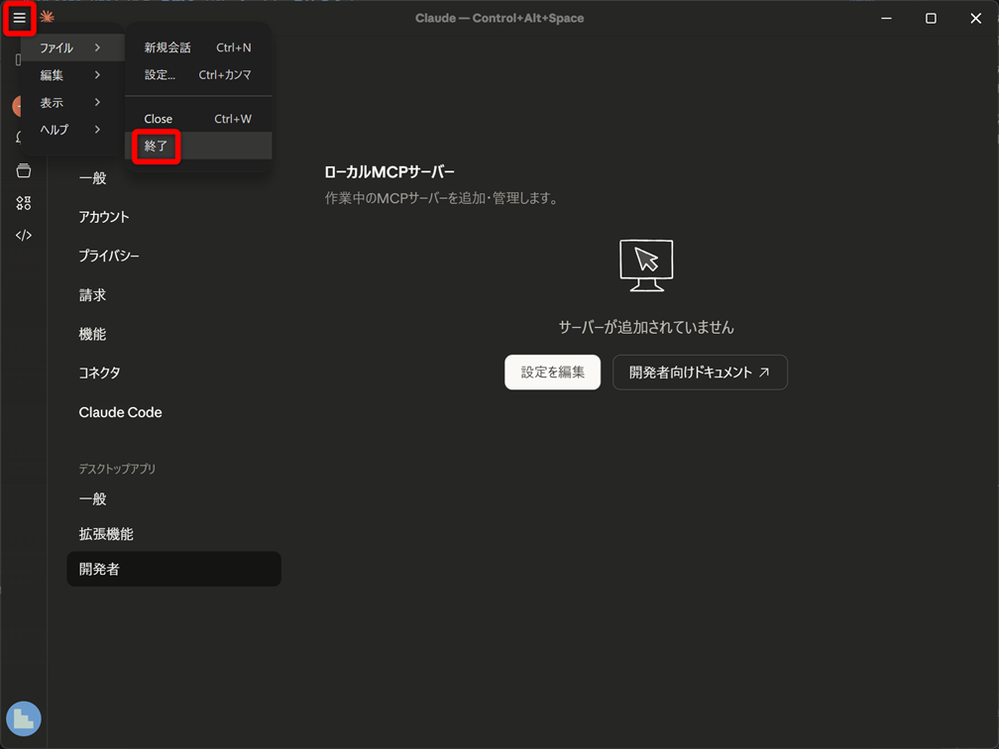Click the projects box icon in the sidebar
999x749 pixels.
[x=23, y=170]
